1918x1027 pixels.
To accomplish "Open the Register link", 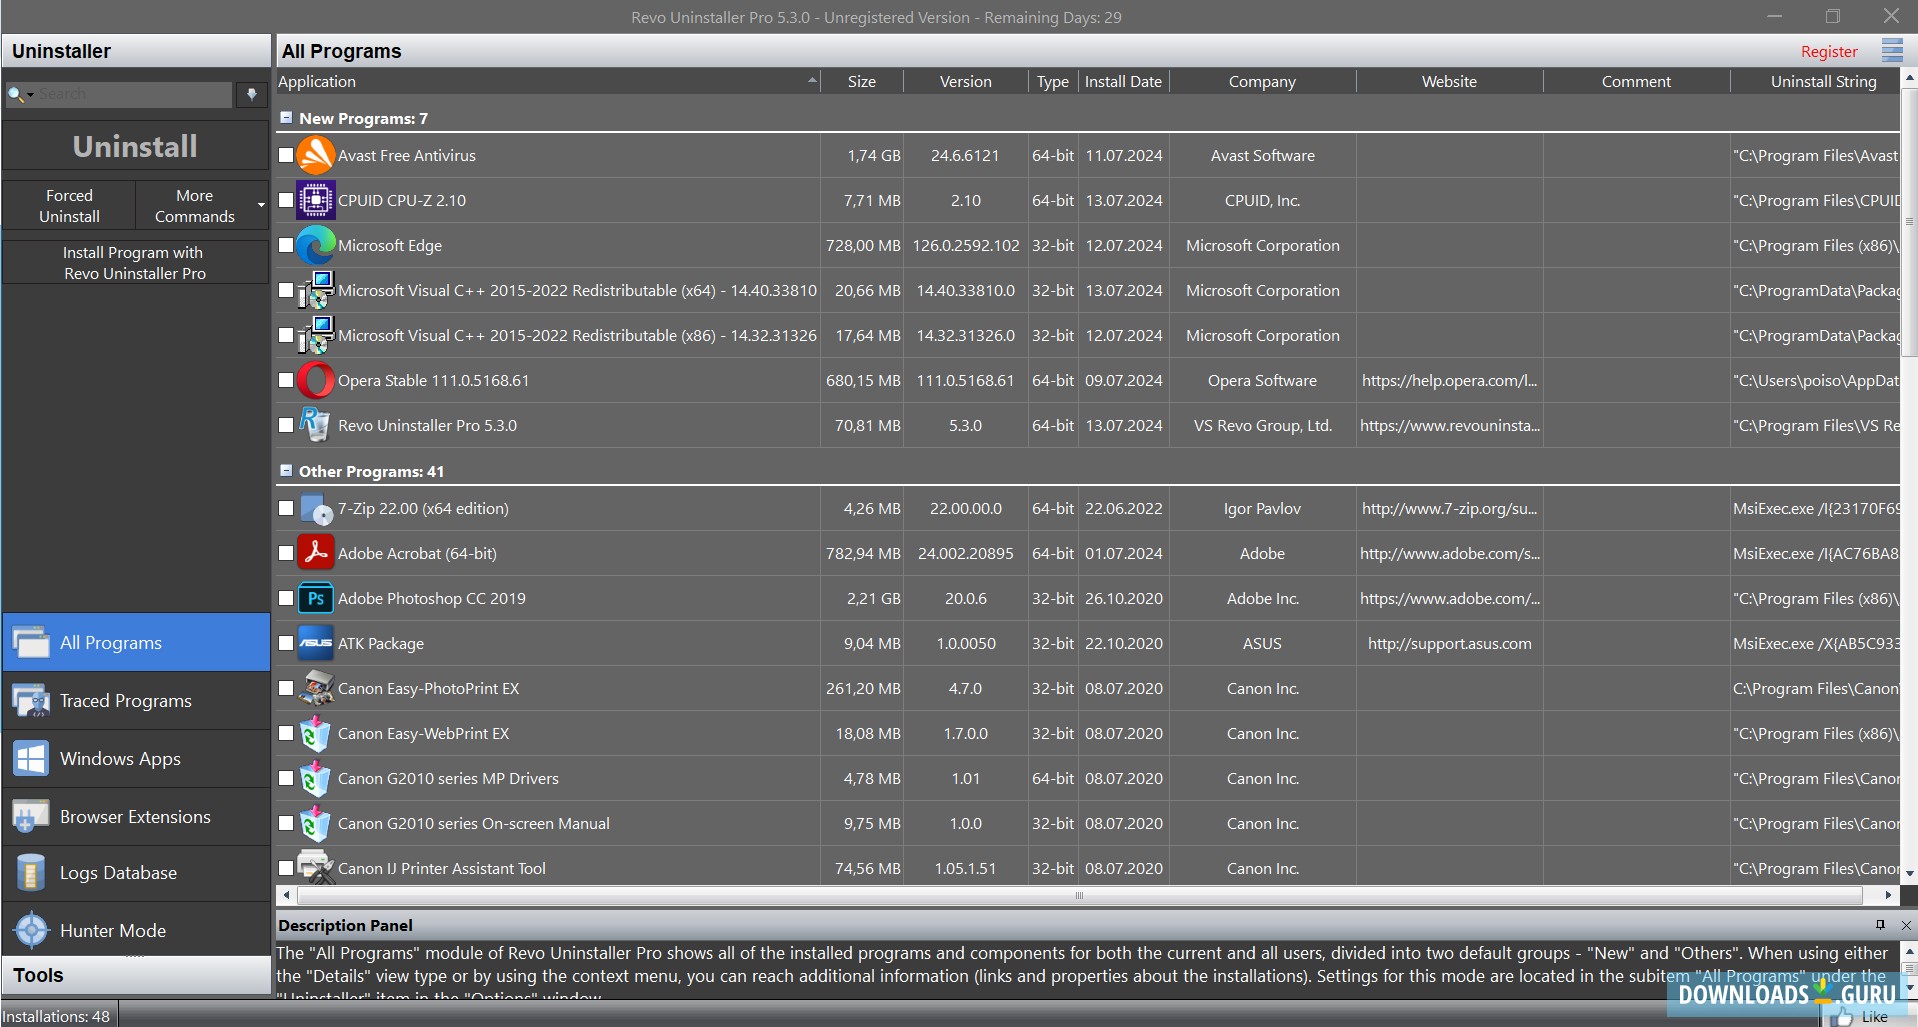I will 1829,52.
